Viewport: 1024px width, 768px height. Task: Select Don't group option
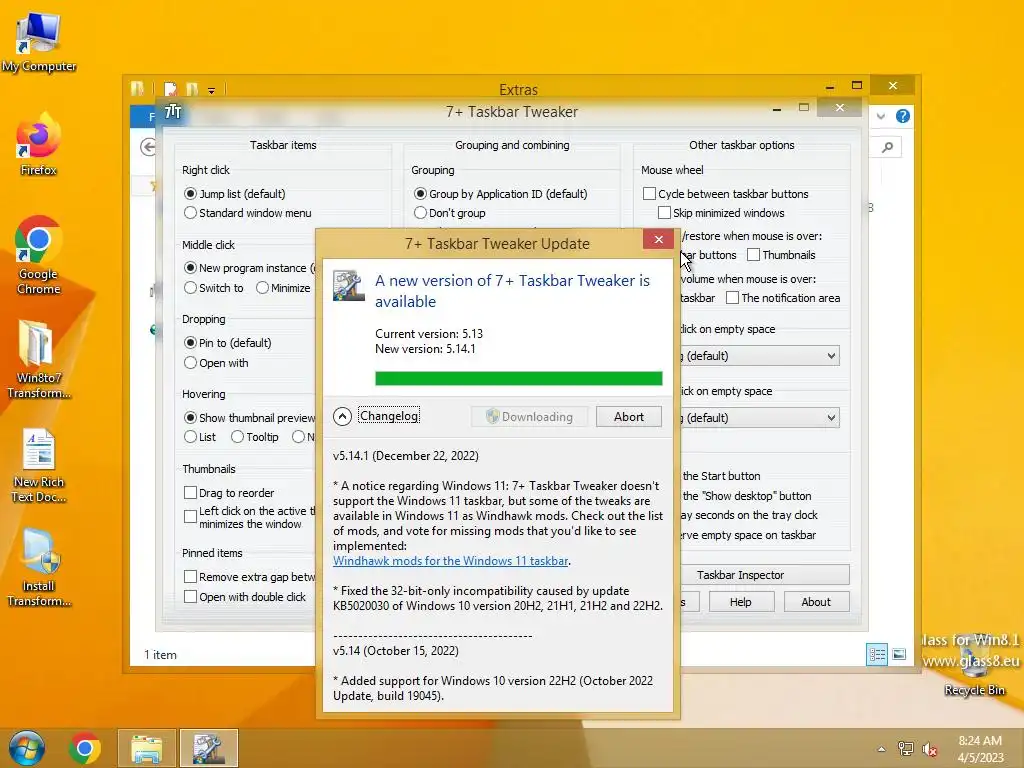420,213
